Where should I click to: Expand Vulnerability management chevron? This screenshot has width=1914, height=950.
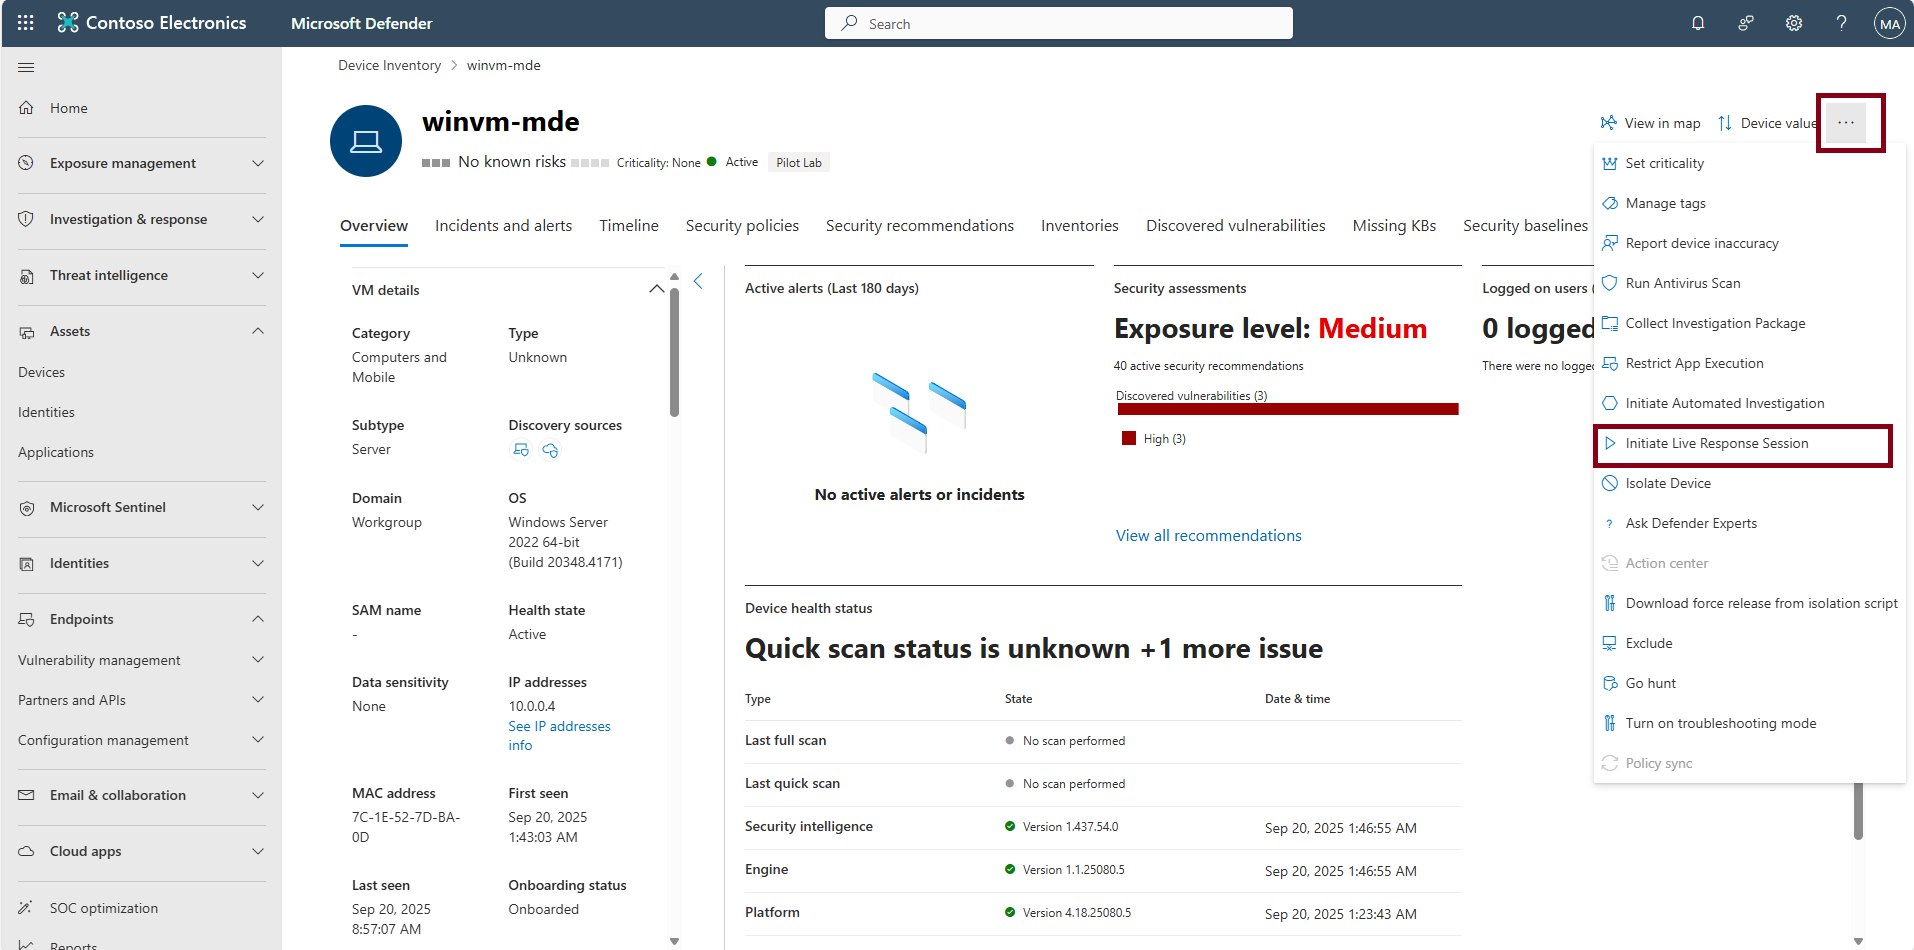258,660
